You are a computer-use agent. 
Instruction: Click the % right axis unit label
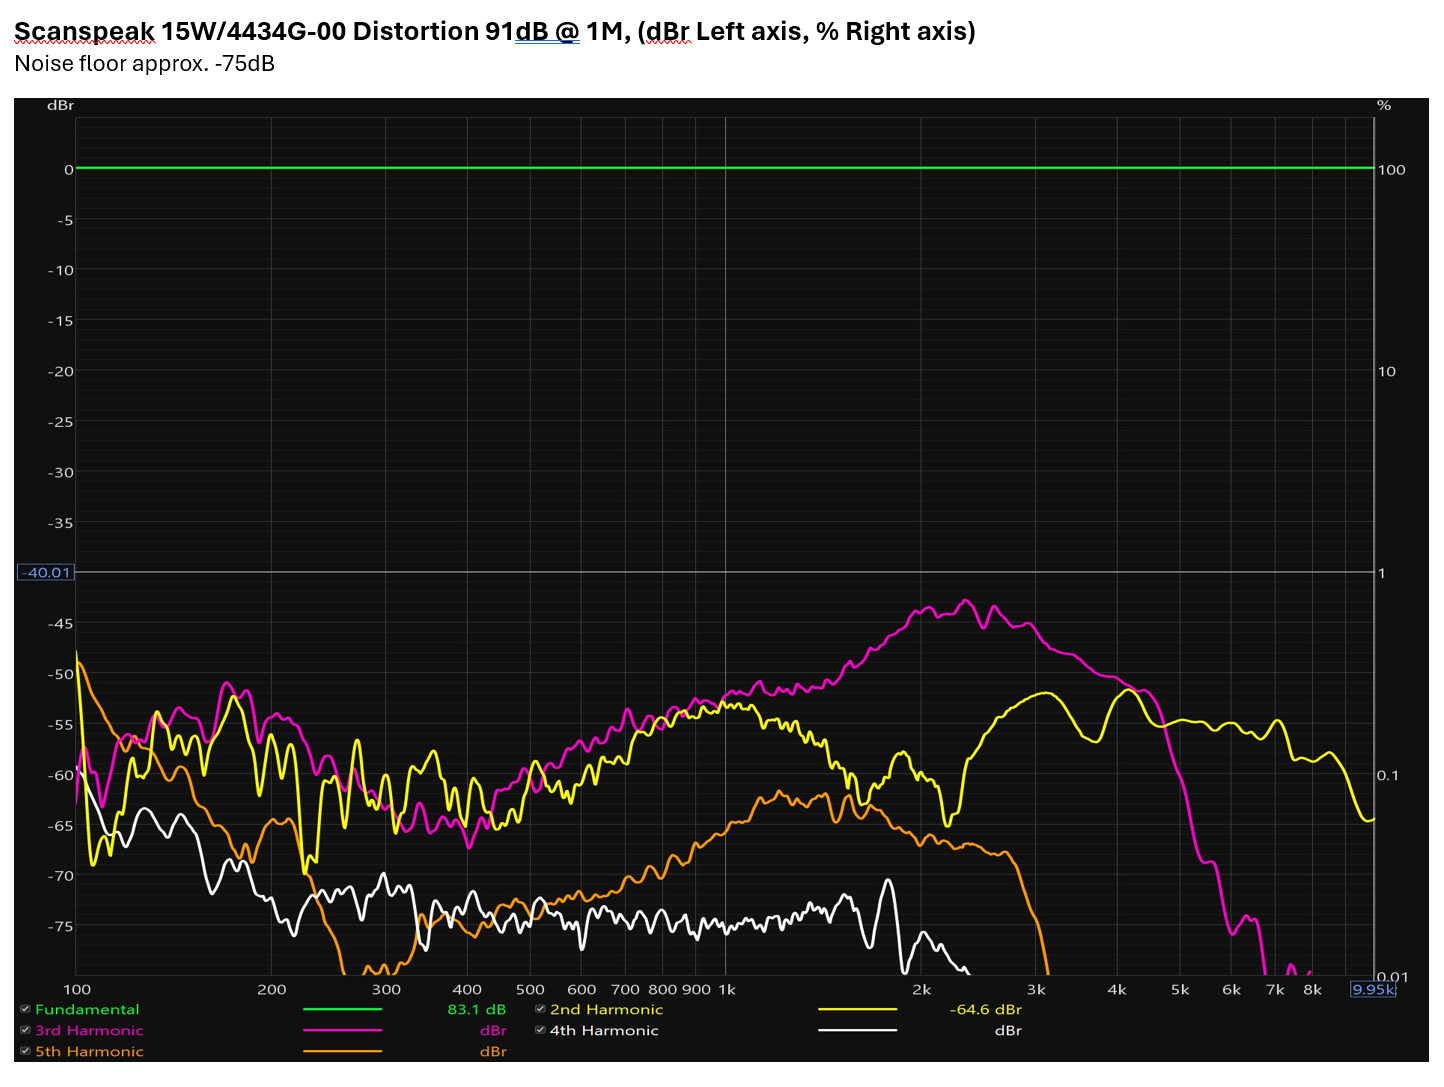(x=1384, y=105)
